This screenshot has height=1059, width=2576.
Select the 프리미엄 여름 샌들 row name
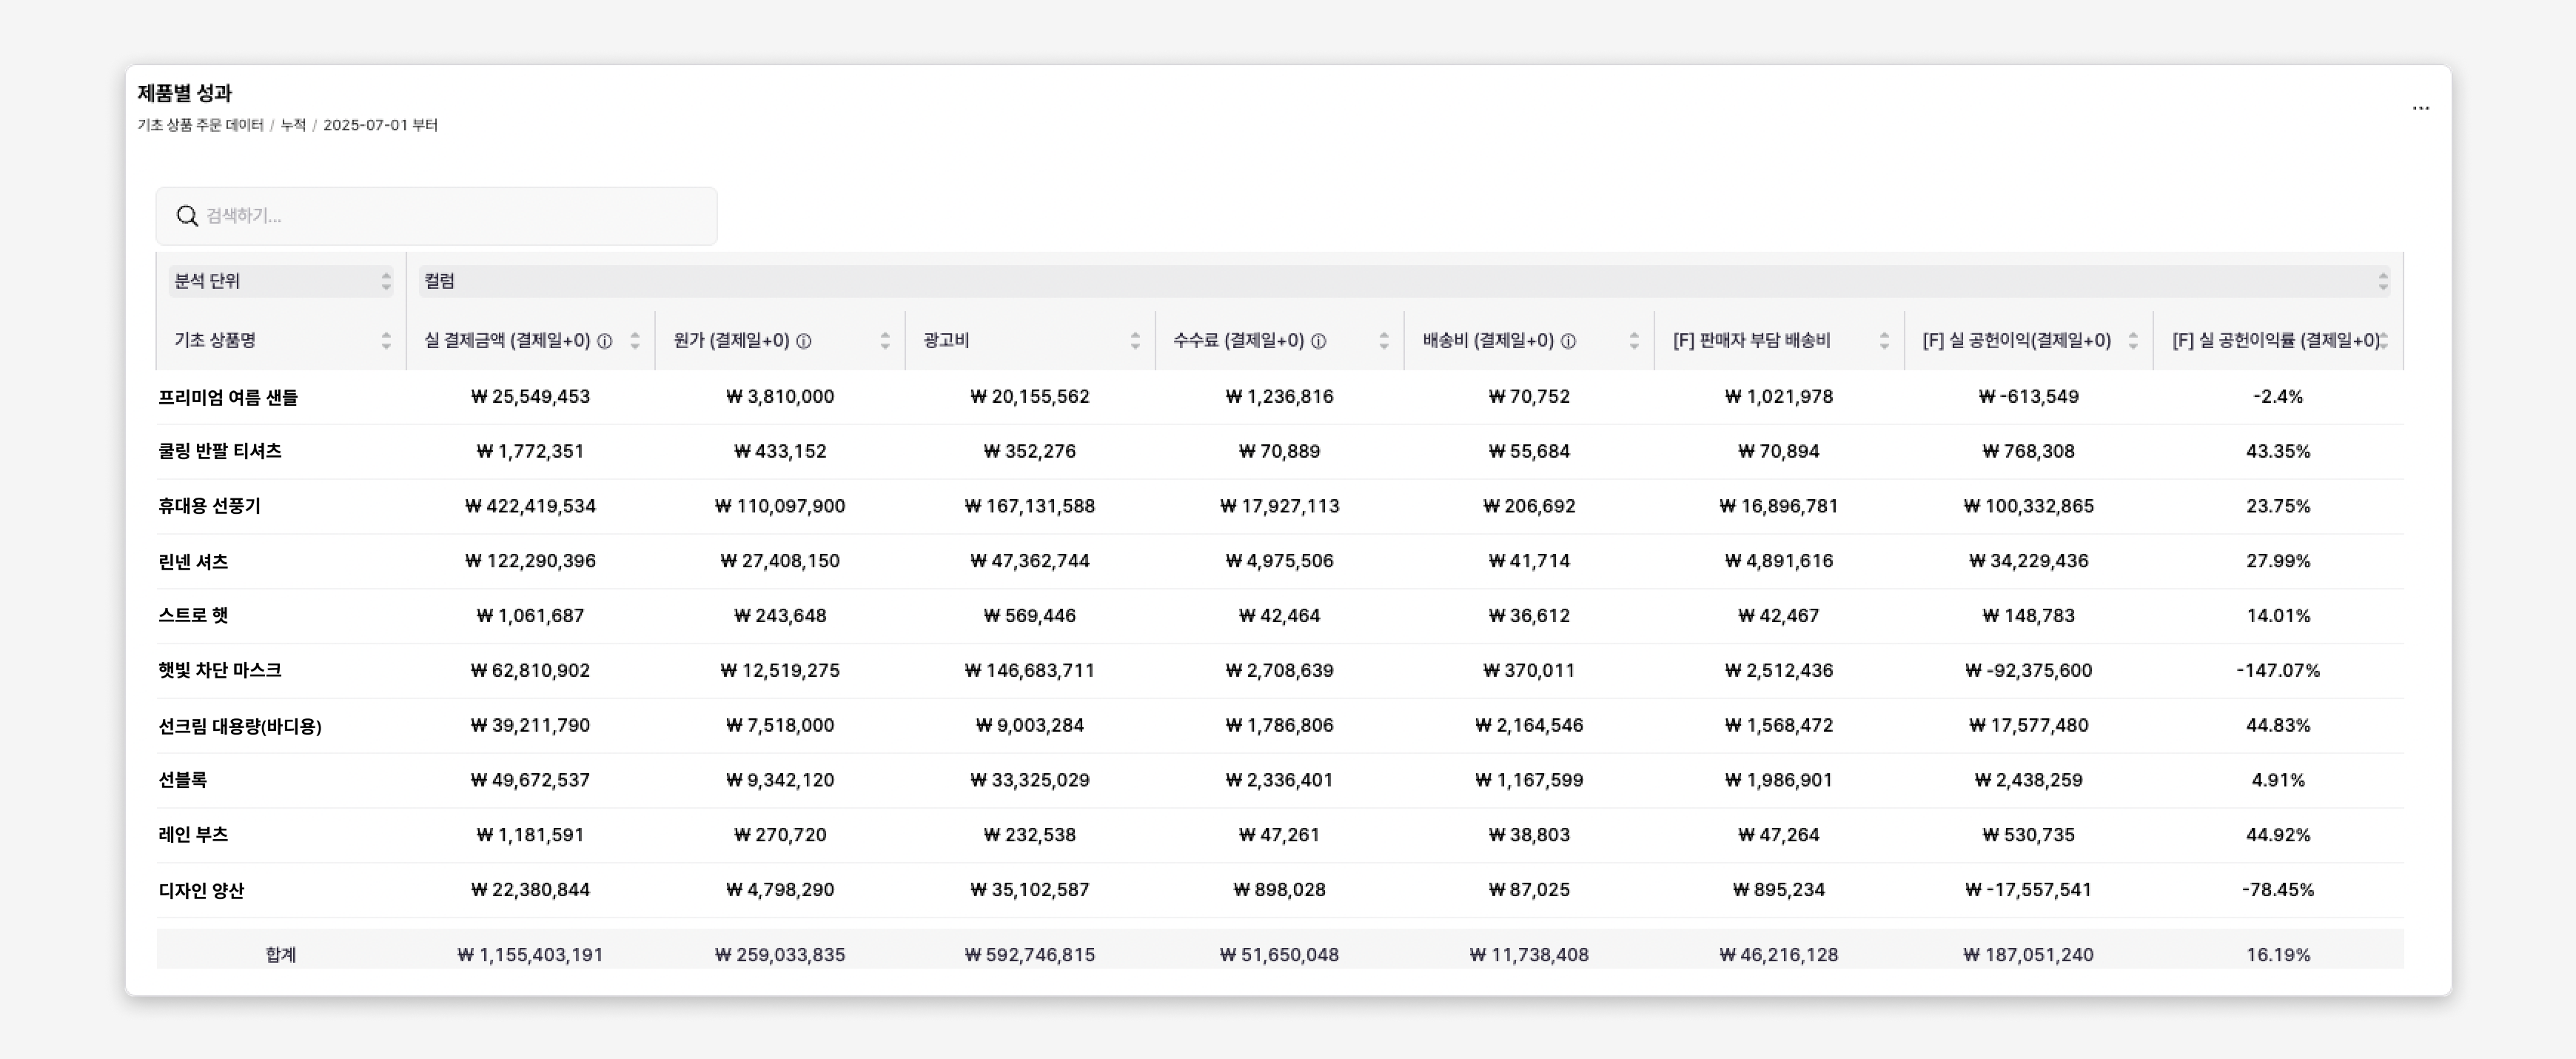coord(228,397)
